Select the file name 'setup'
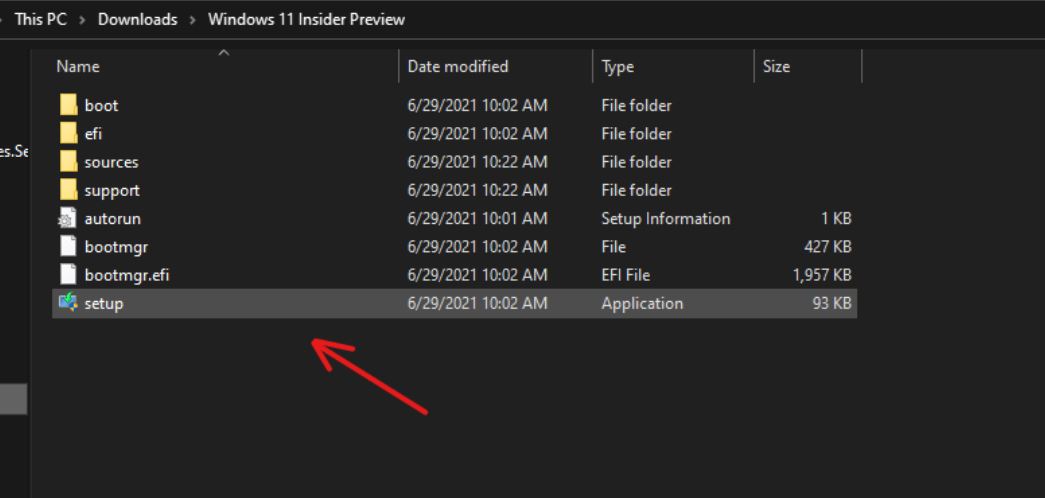Screen dimensions: 1045x498 point(104,303)
